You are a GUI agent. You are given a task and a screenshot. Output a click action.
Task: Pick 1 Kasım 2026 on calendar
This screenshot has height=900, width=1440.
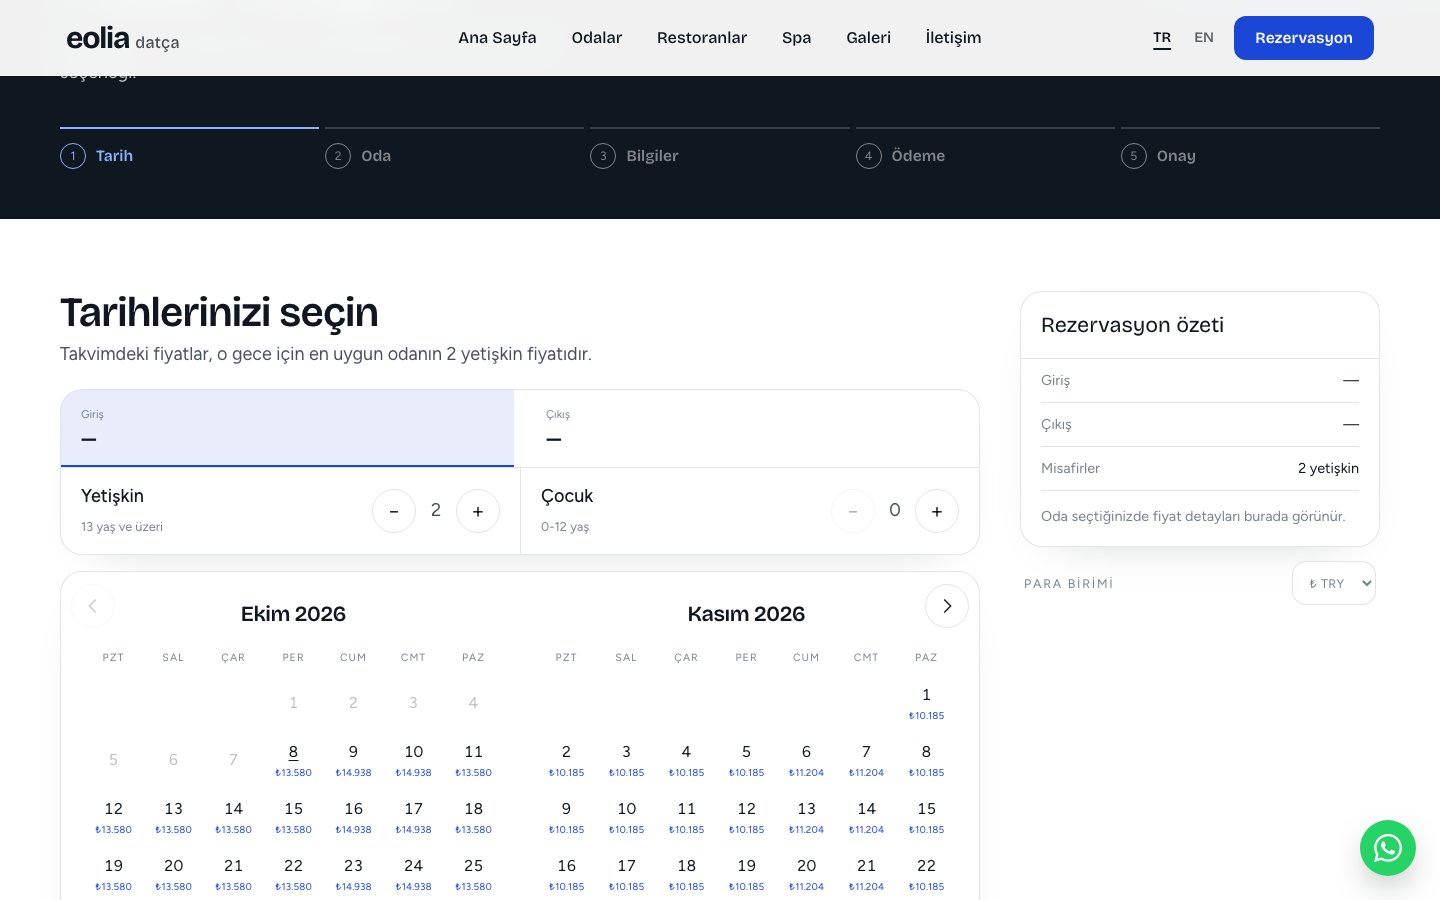(x=926, y=703)
